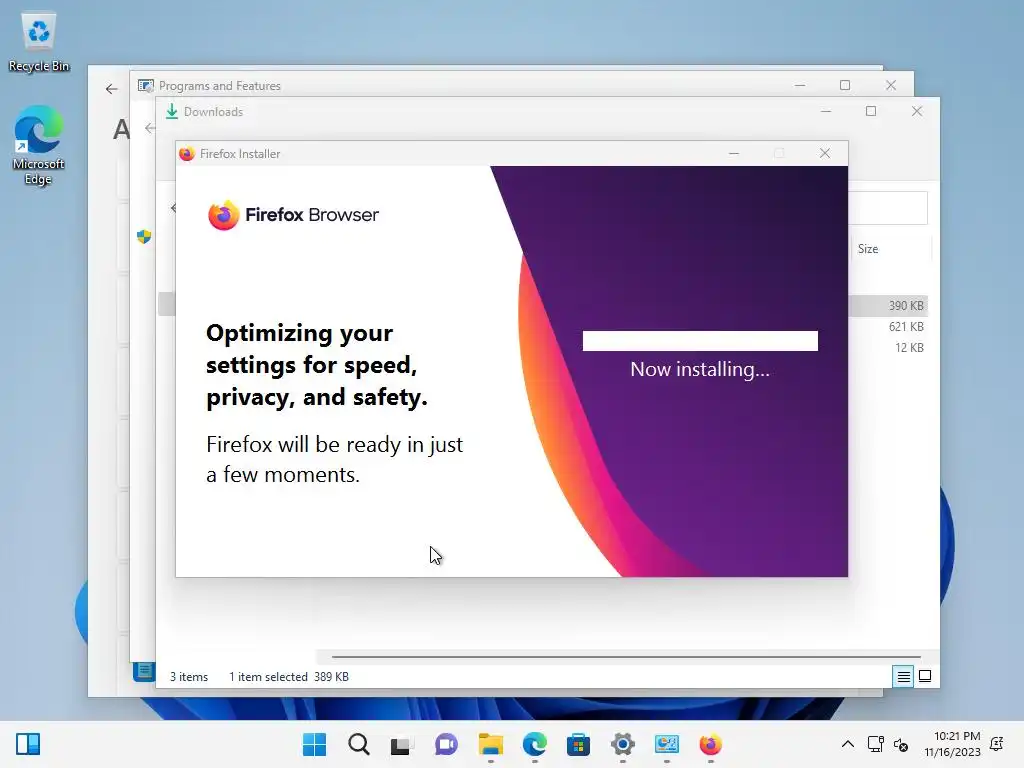The image size is (1024, 768).
Task: Click the '3 items' status bar text
Action: [x=189, y=677]
